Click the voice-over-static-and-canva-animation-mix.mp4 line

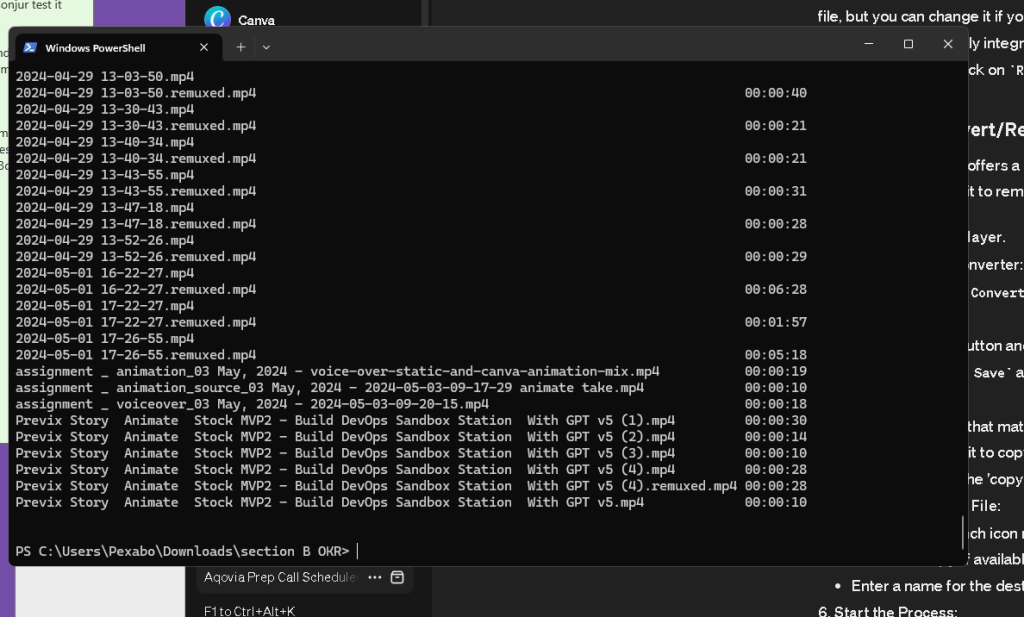[338, 371]
